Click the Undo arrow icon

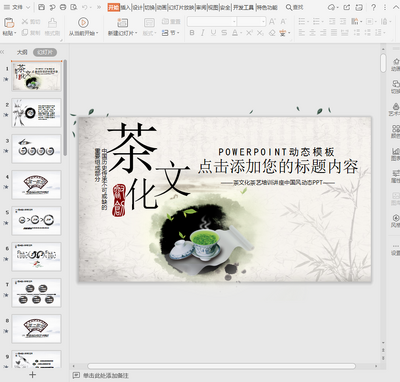pyautogui.click(x=85, y=7)
